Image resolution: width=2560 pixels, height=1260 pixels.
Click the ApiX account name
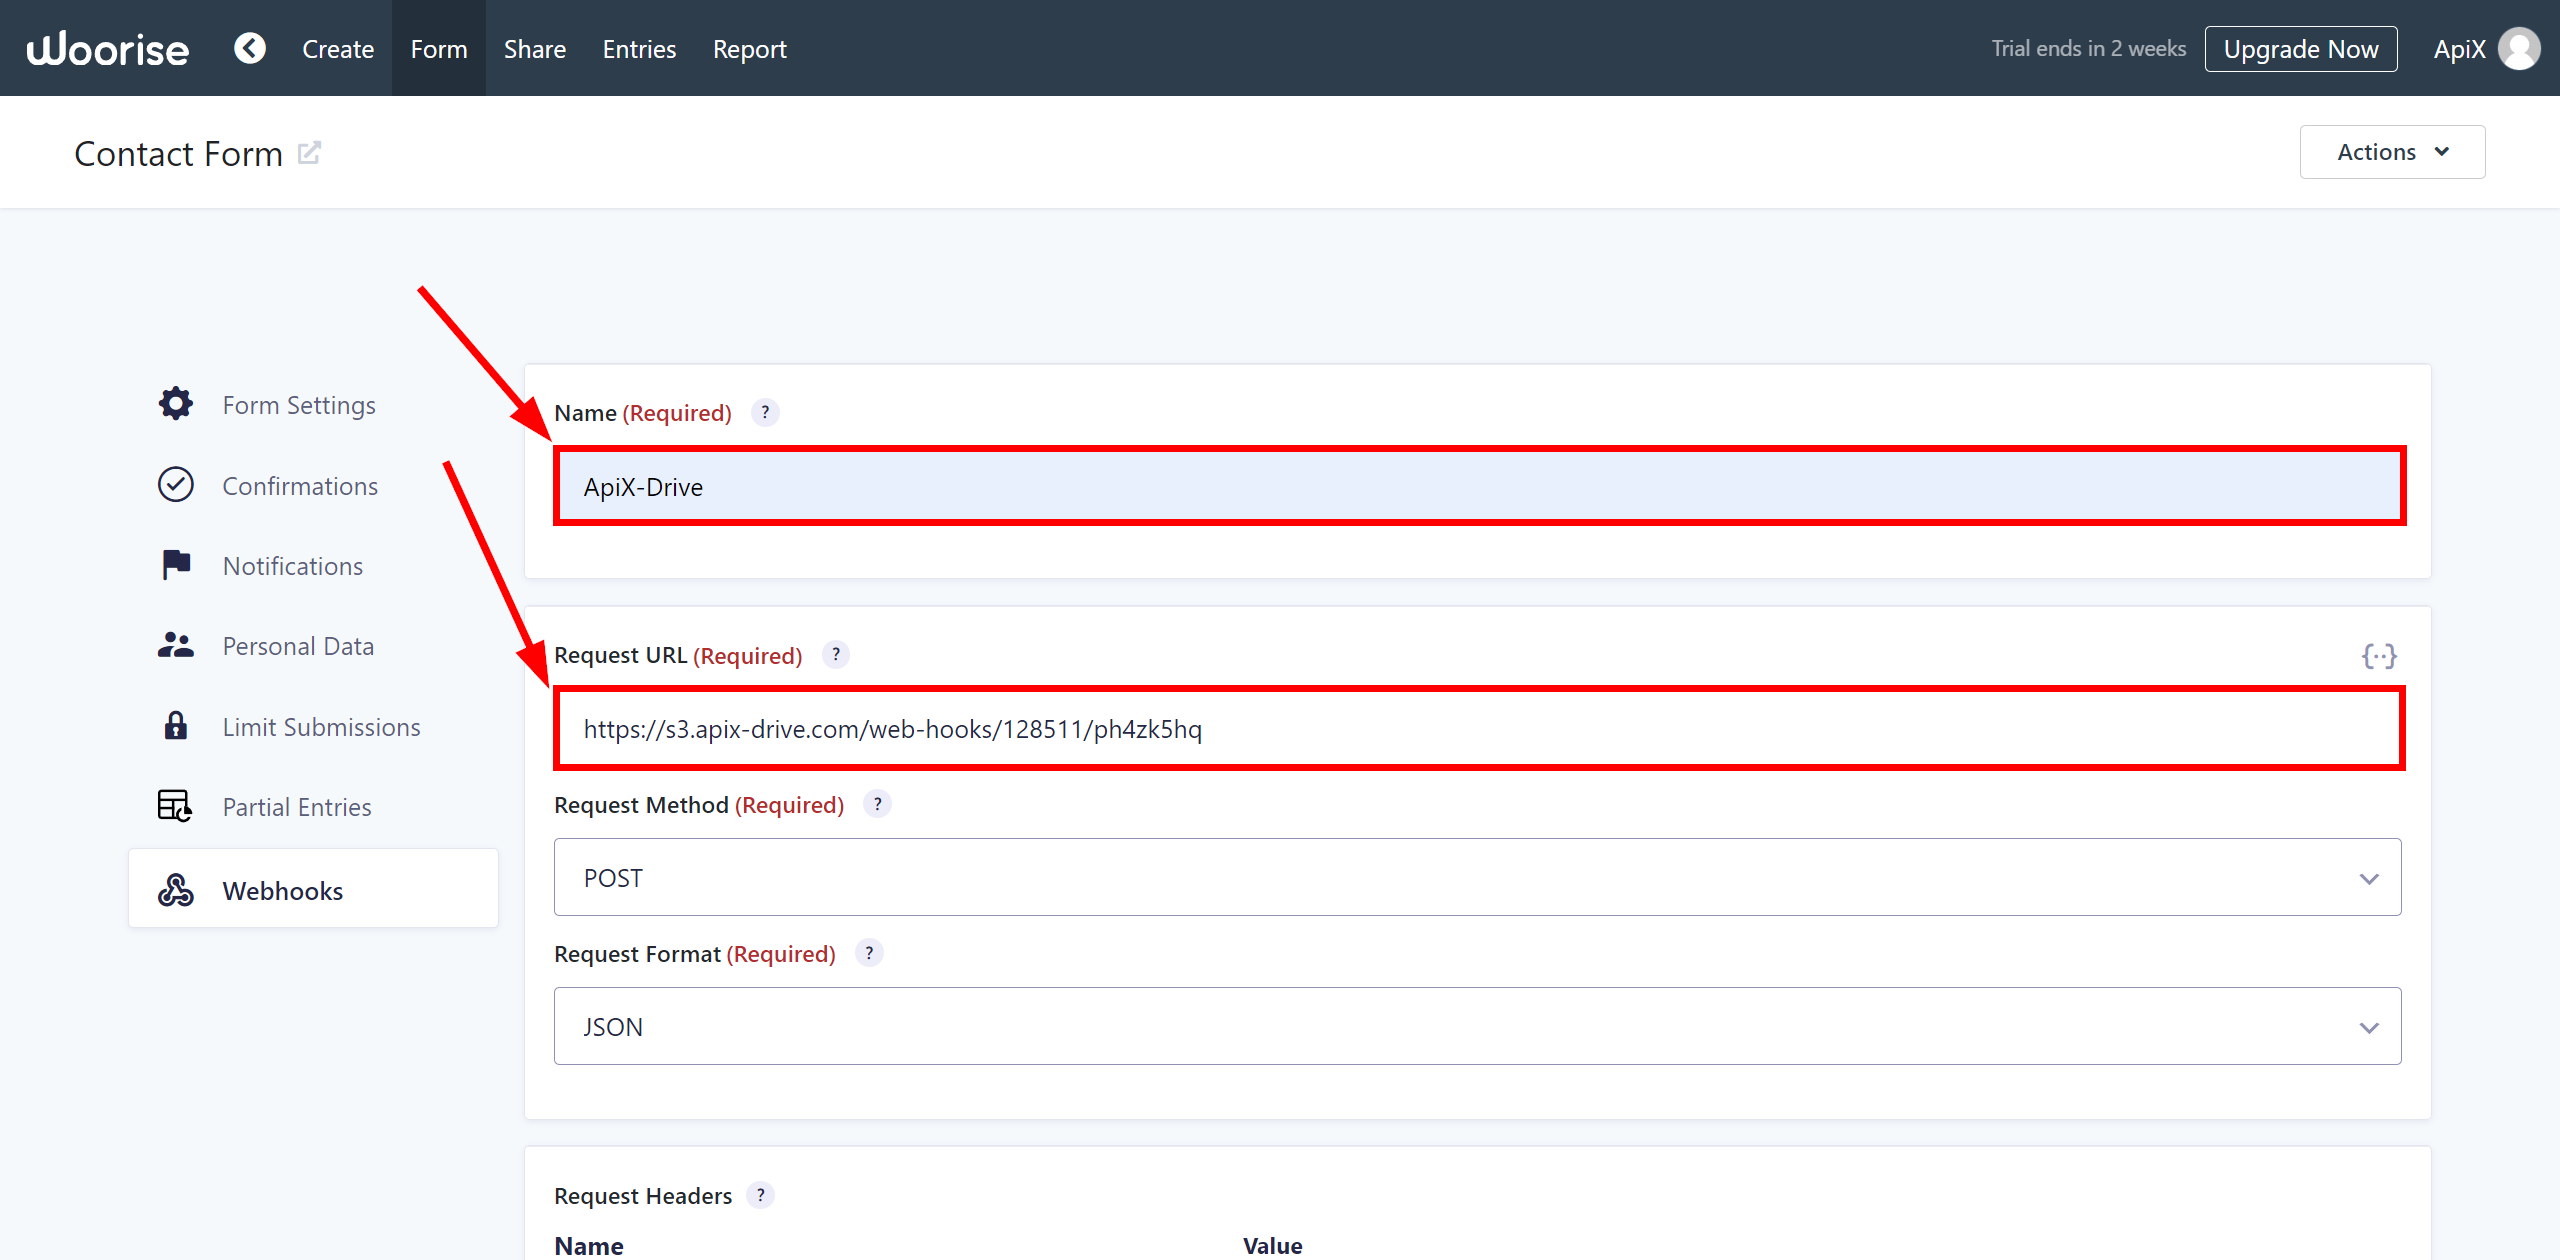click(2459, 49)
